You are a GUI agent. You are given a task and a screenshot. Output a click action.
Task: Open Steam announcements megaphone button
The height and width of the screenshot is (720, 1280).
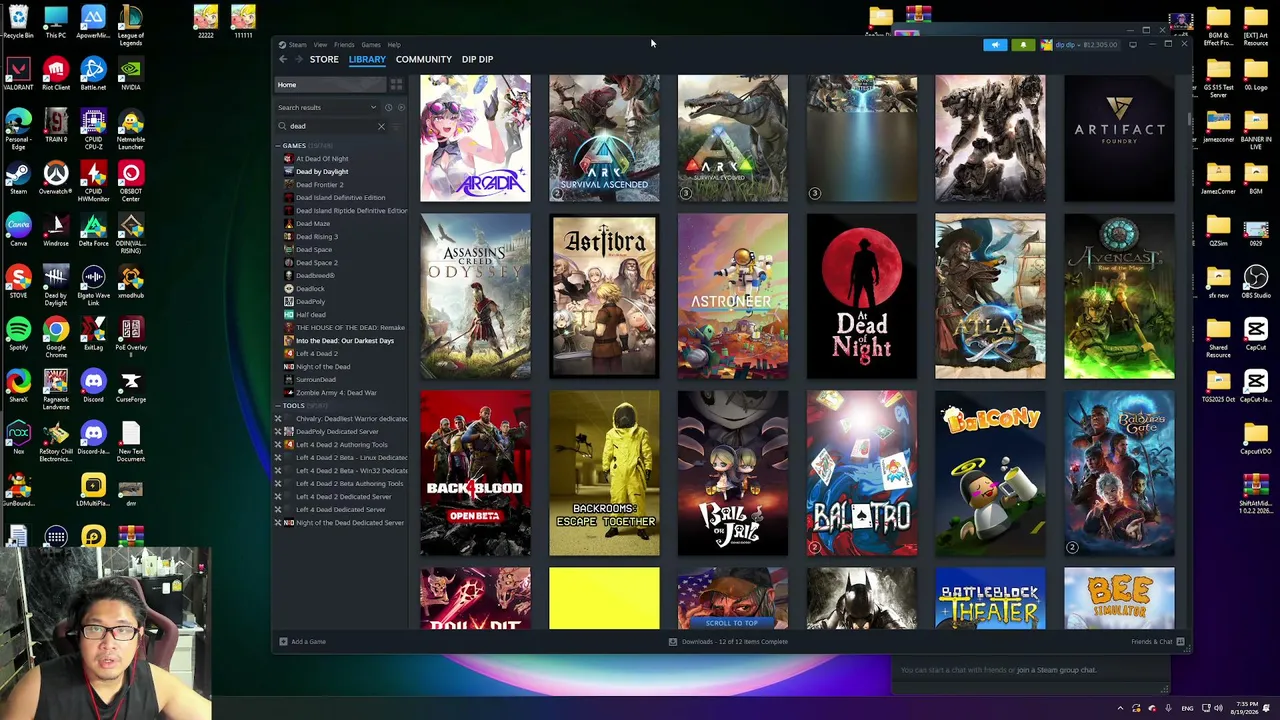click(995, 44)
